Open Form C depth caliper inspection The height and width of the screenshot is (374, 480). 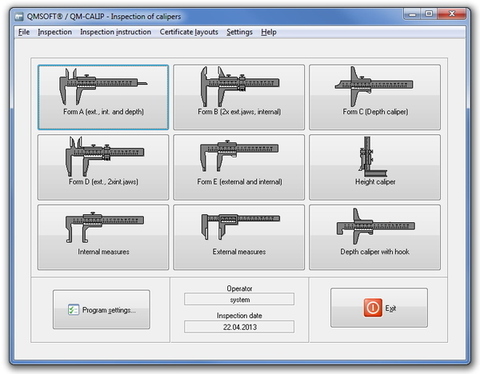click(375, 97)
